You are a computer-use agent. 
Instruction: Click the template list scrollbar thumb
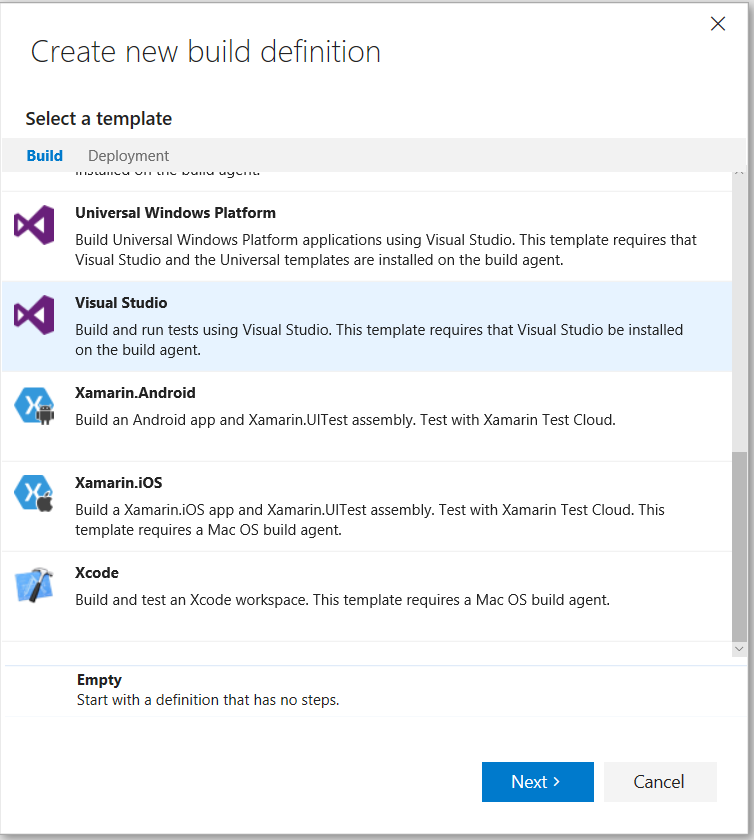pyautogui.click(x=739, y=545)
